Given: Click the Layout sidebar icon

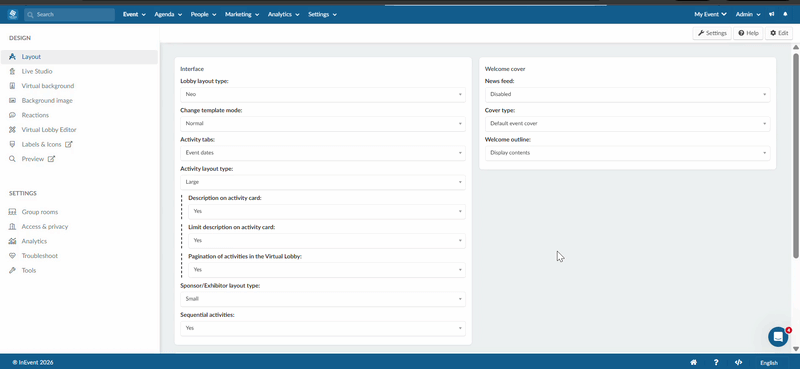Looking at the screenshot, I should [x=12, y=57].
